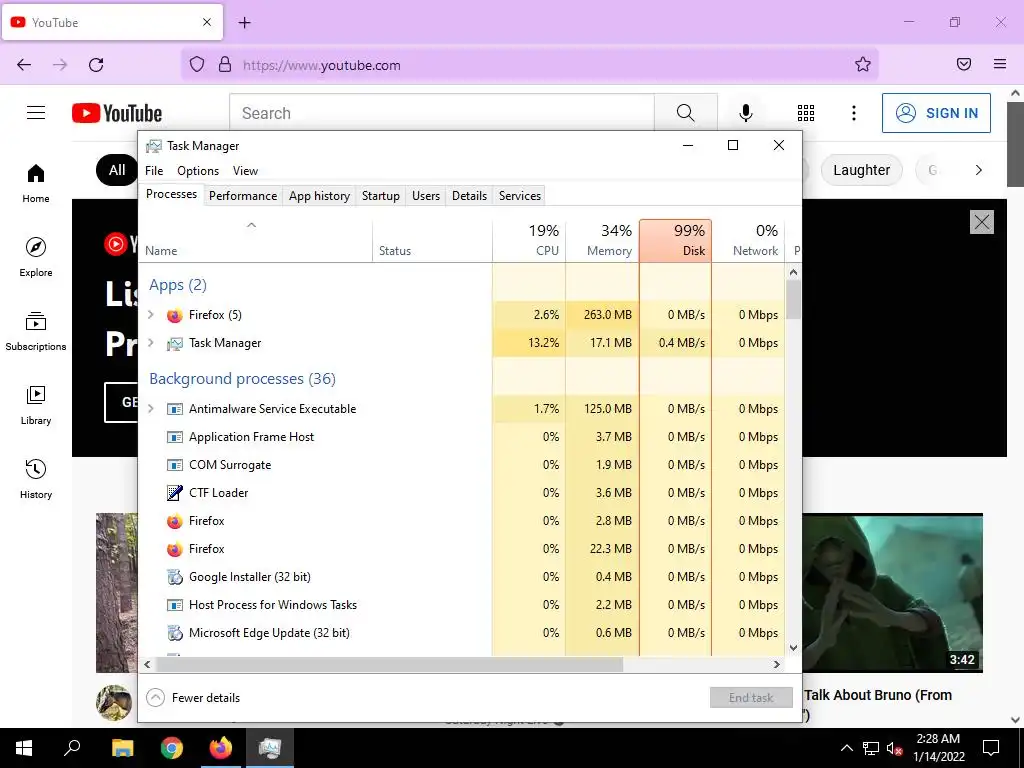Viewport: 1024px width, 768px height.
Task: Open Library in YouTube sidebar
Action: 36,406
